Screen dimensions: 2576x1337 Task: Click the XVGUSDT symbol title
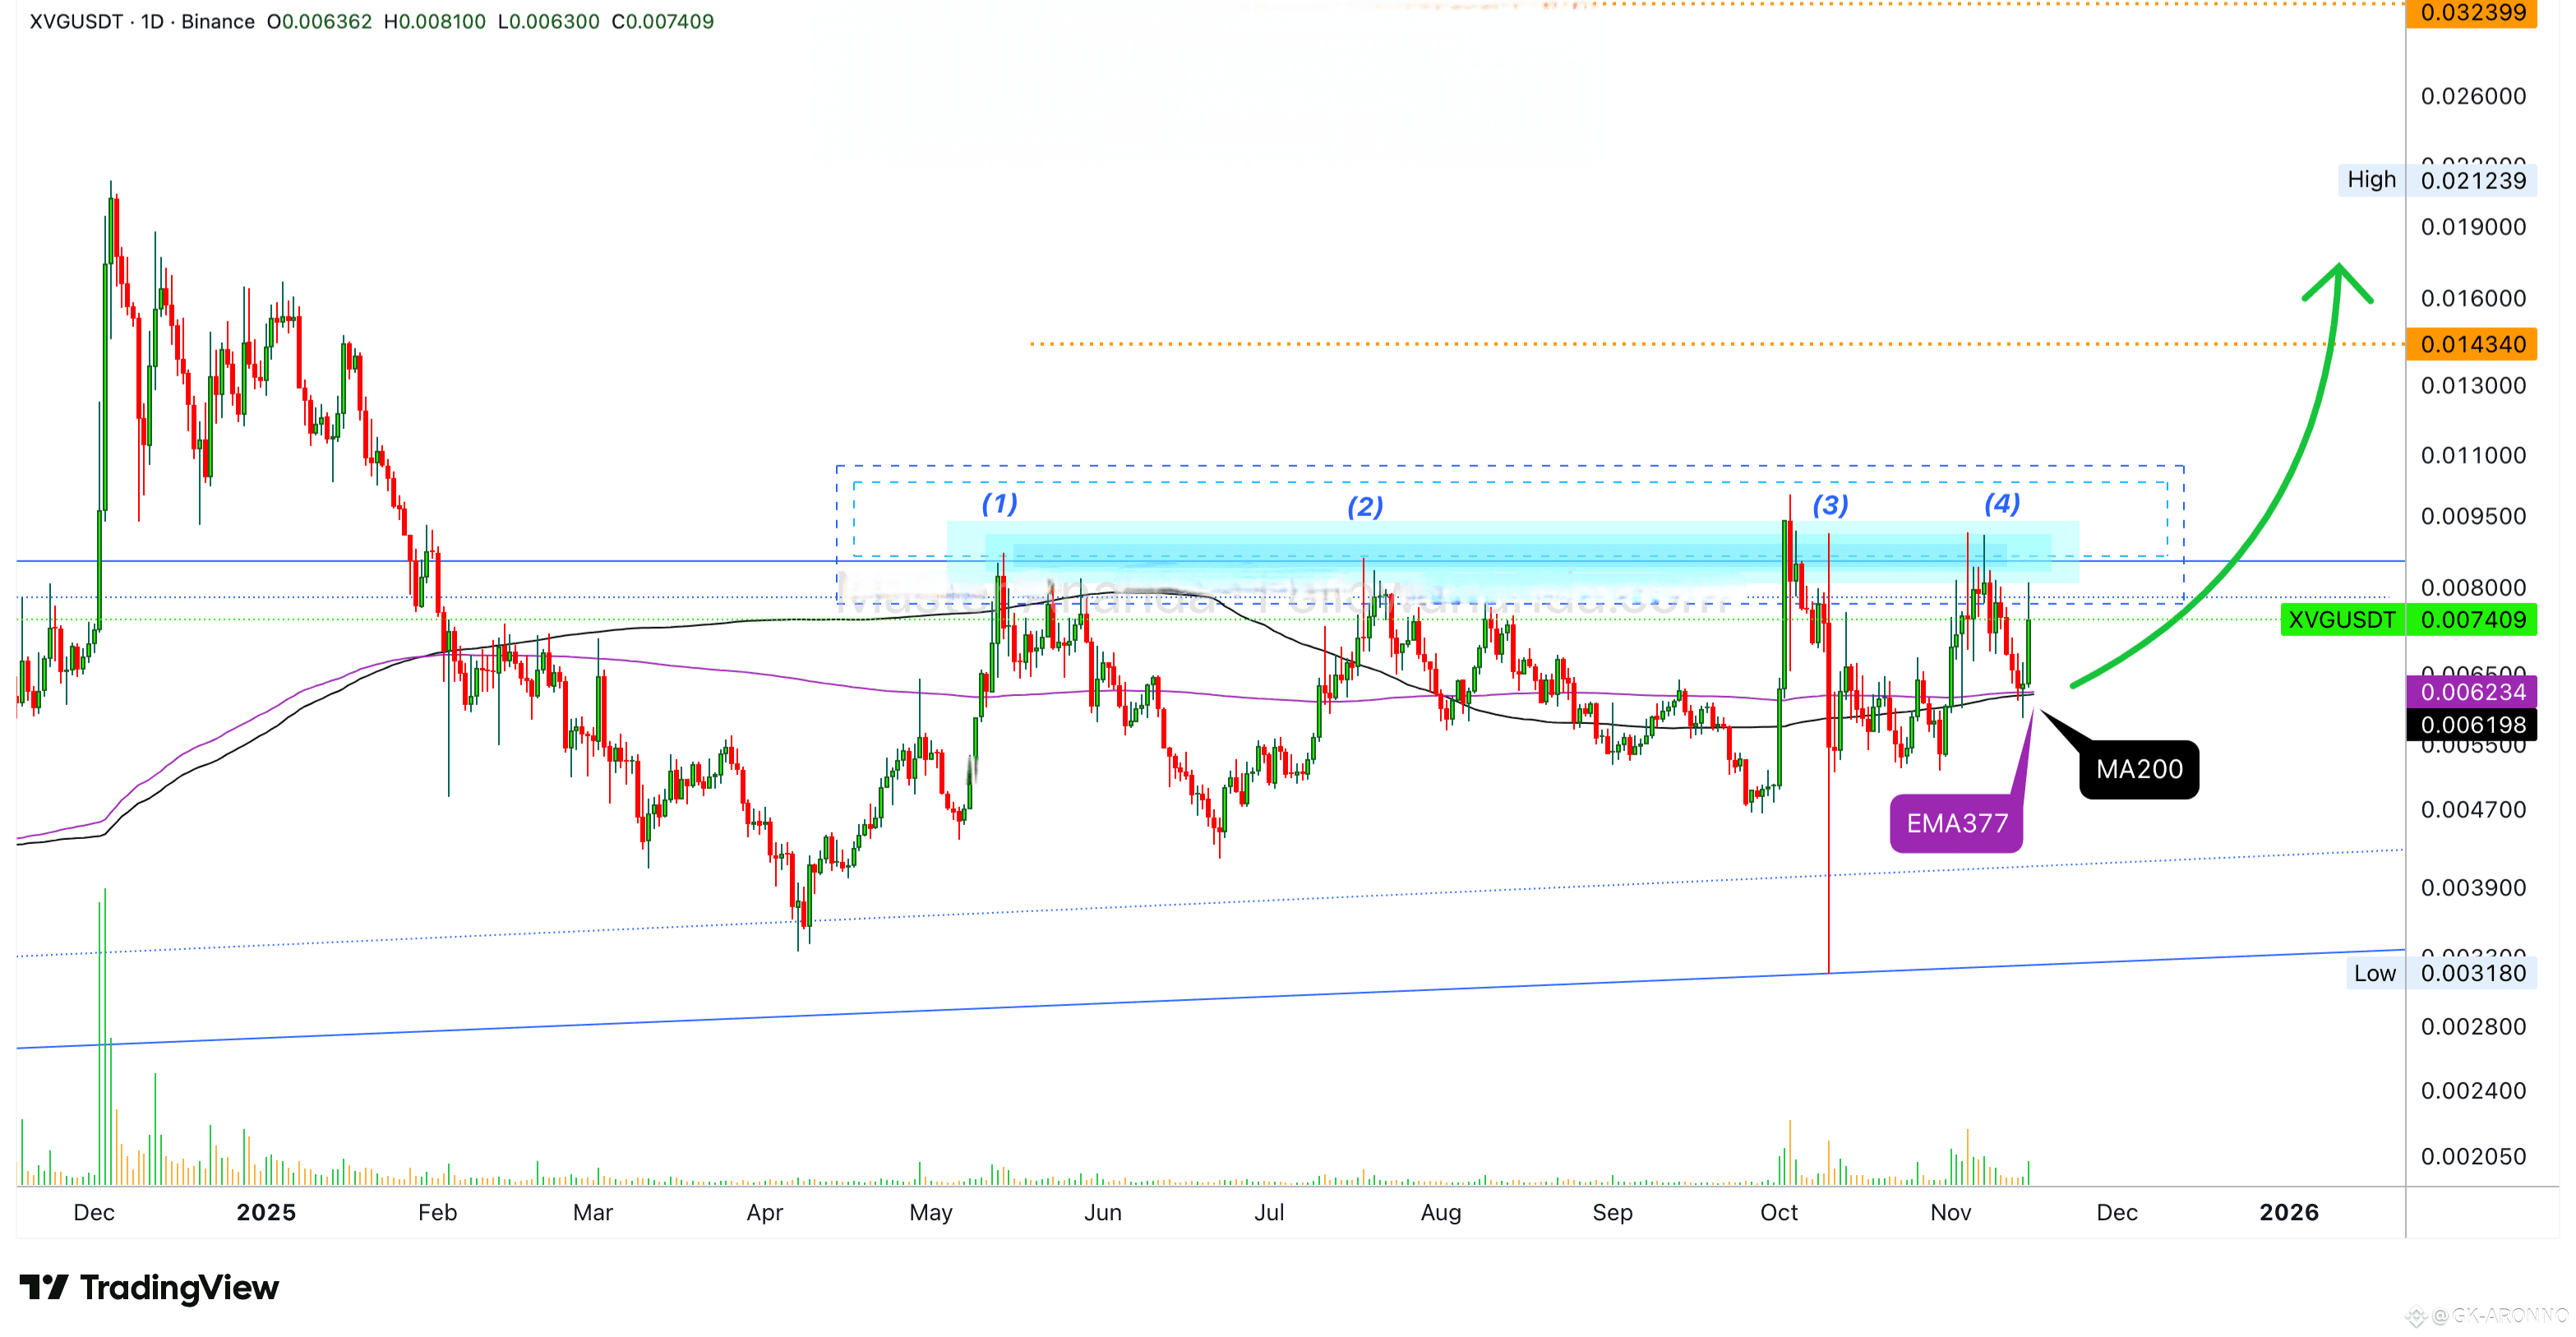point(76,21)
